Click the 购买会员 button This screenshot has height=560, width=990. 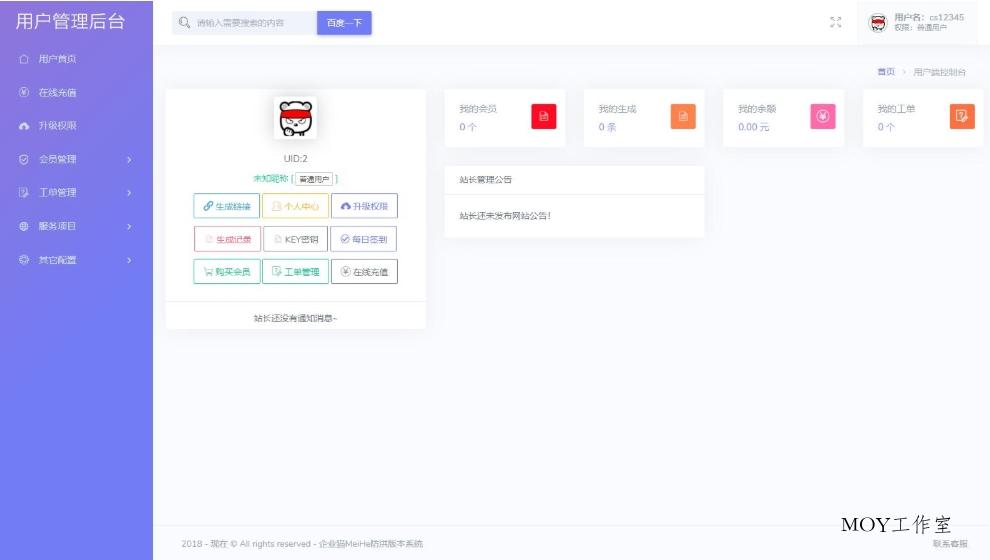[227, 271]
